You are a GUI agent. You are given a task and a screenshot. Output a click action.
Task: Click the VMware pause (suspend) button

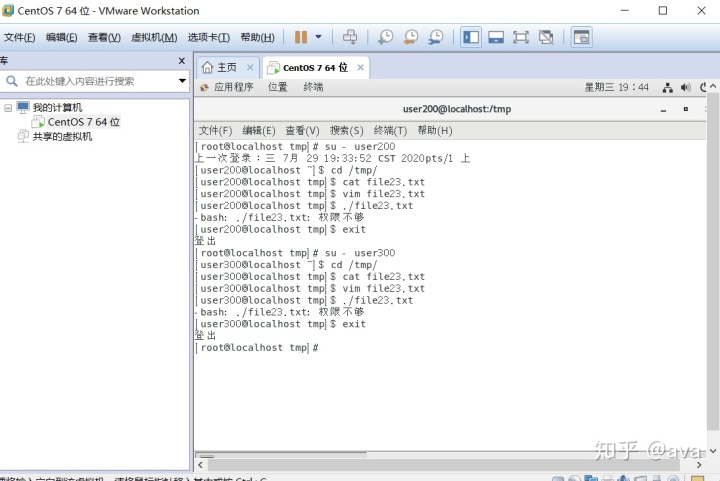[x=301, y=37]
